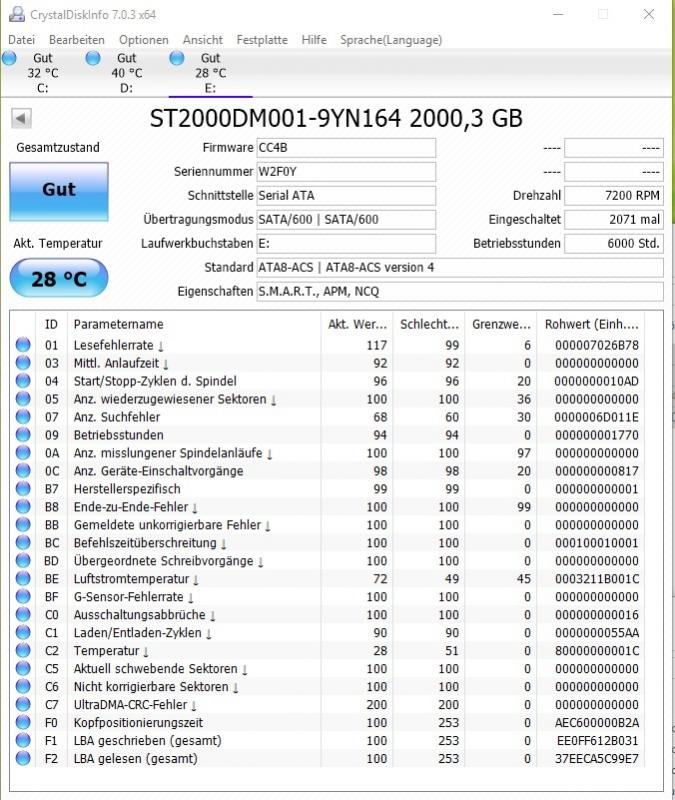Click the Grenzwert column header
The width and height of the screenshot is (675, 800).
click(501, 324)
